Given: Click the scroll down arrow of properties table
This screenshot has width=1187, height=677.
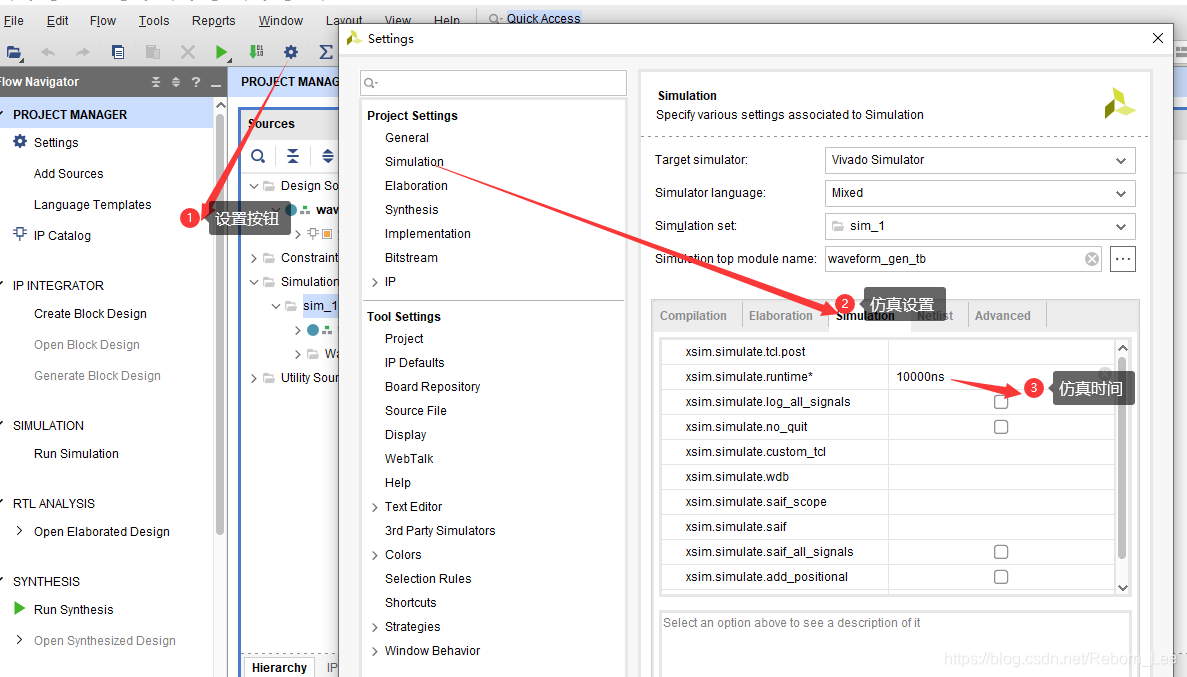Looking at the screenshot, I should click(x=1123, y=588).
